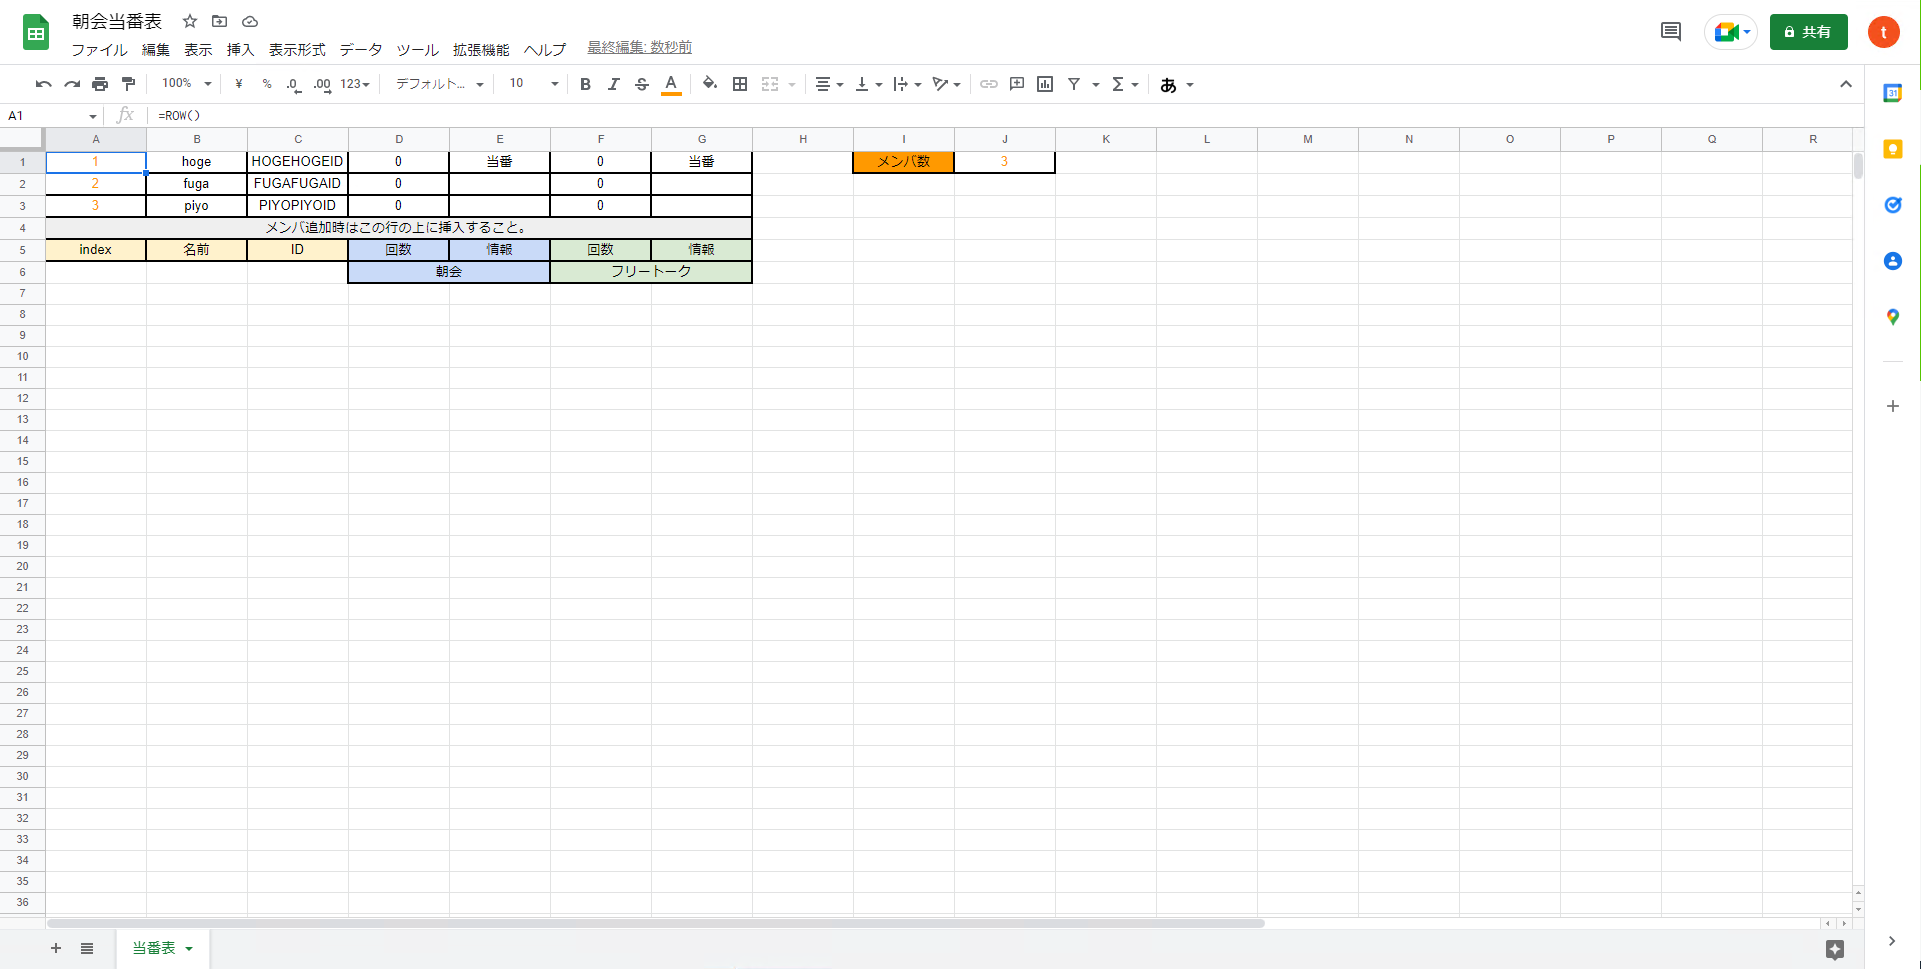
Task: Open the ツール menu
Action: point(417,49)
